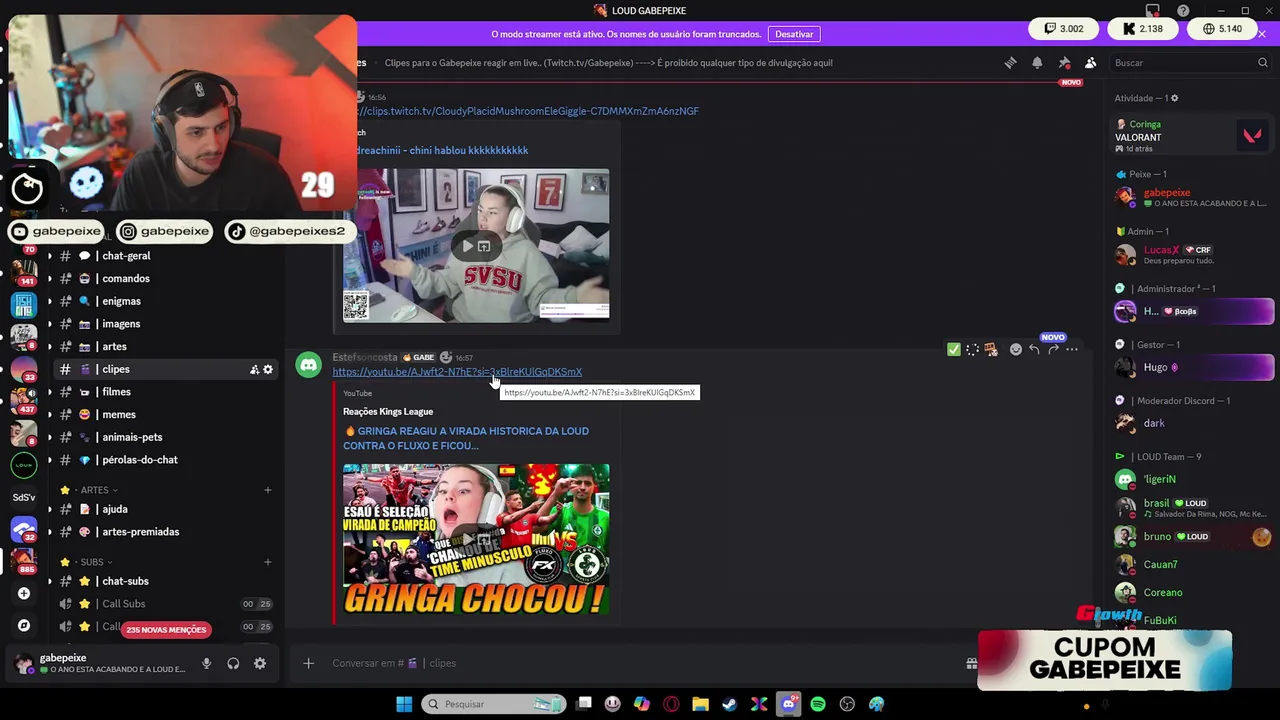1280x720 pixels.
Task: Open Steam from the taskbar
Action: (x=730, y=704)
